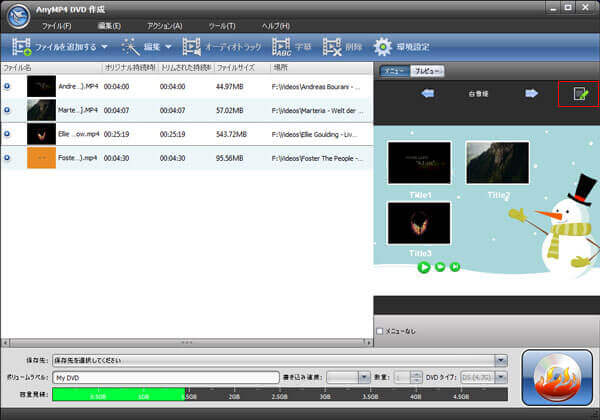Go to next menu template with right arrow
The width and height of the screenshot is (600, 420).
click(x=532, y=94)
